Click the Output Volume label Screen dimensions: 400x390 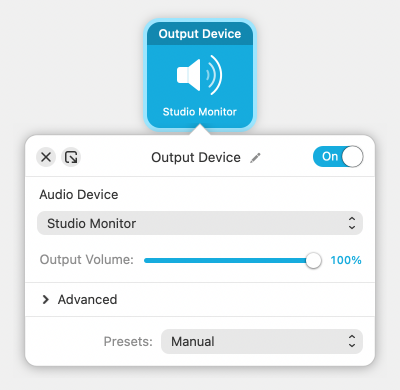click(x=87, y=260)
